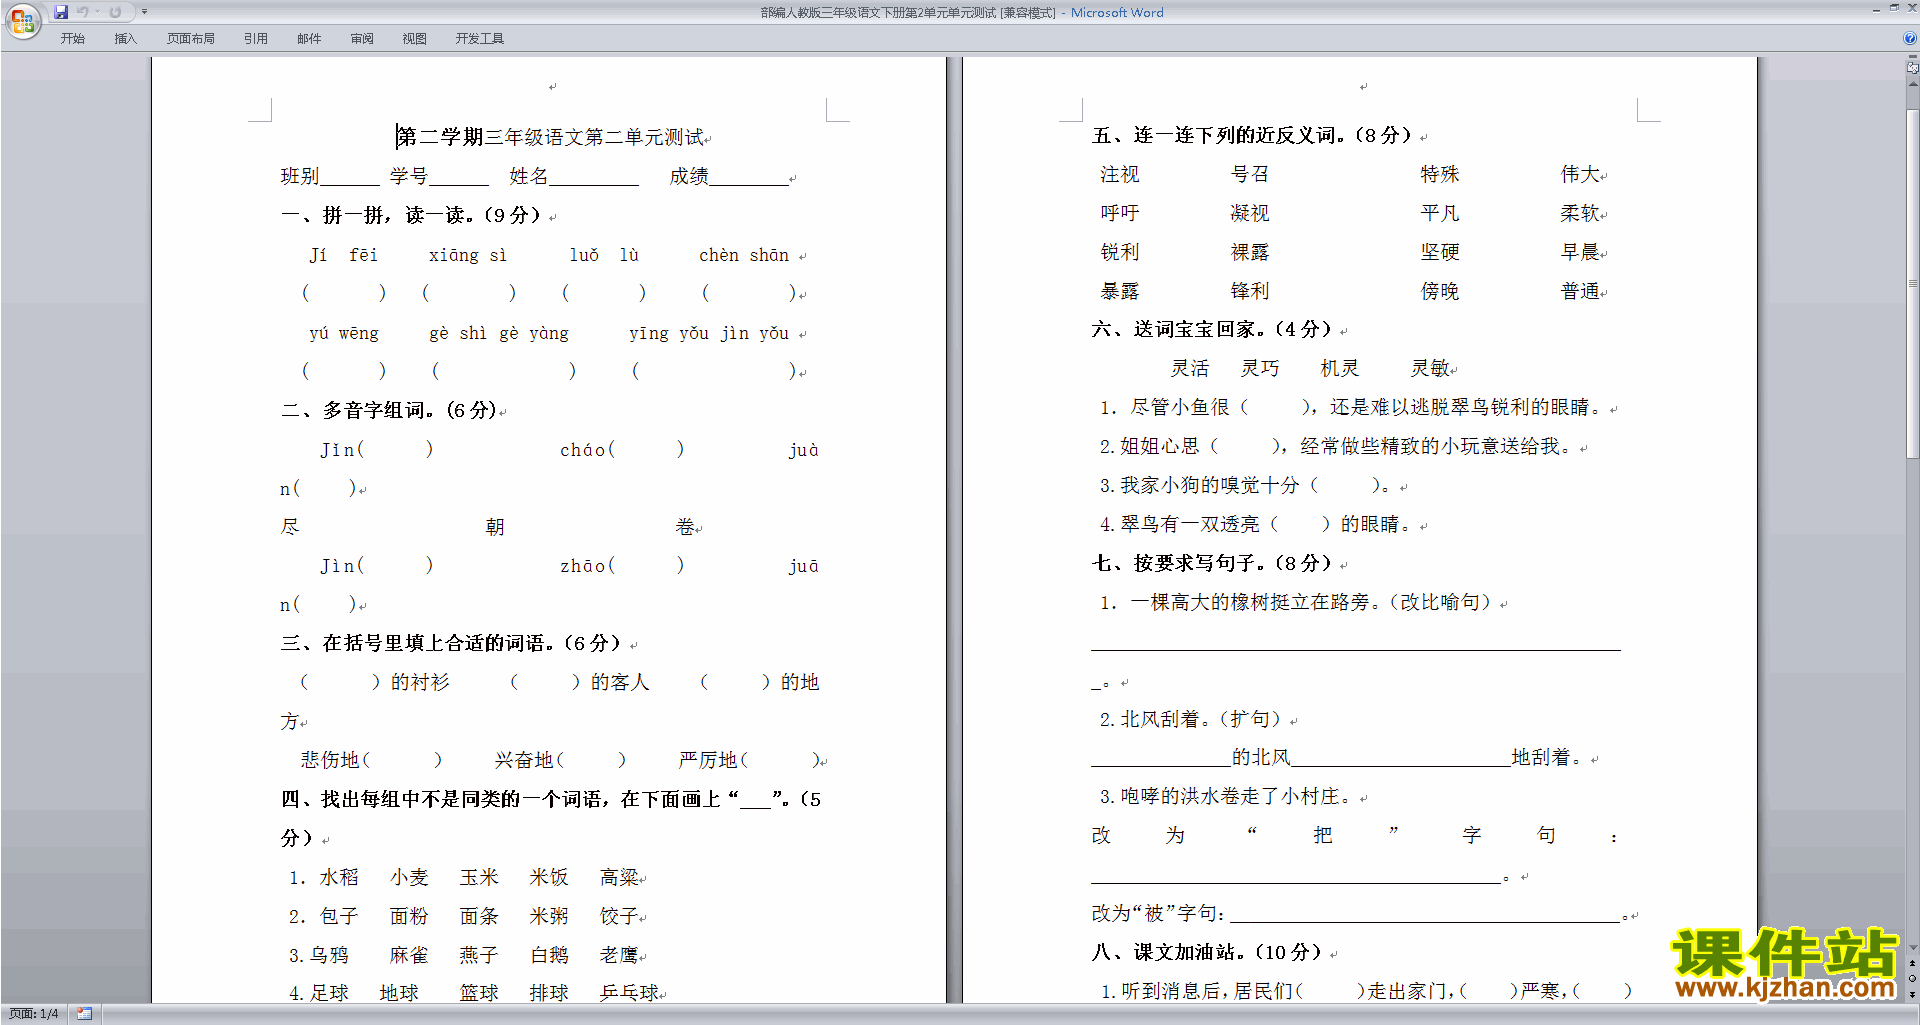Click the word 特殊

tap(1440, 174)
